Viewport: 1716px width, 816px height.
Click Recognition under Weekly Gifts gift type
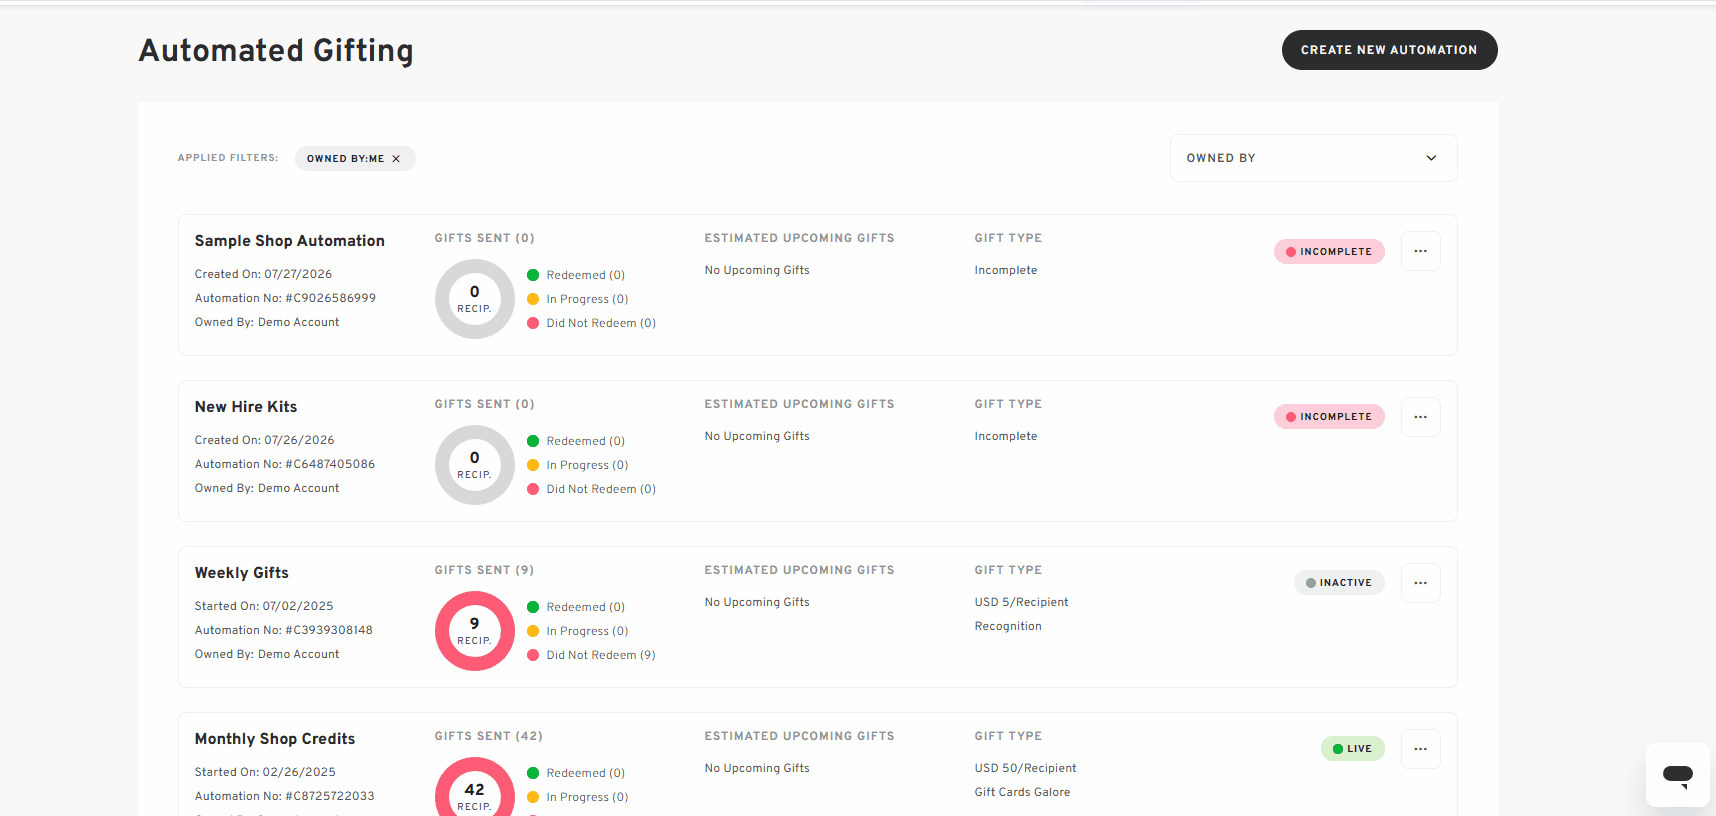(x=1008, y=626)
